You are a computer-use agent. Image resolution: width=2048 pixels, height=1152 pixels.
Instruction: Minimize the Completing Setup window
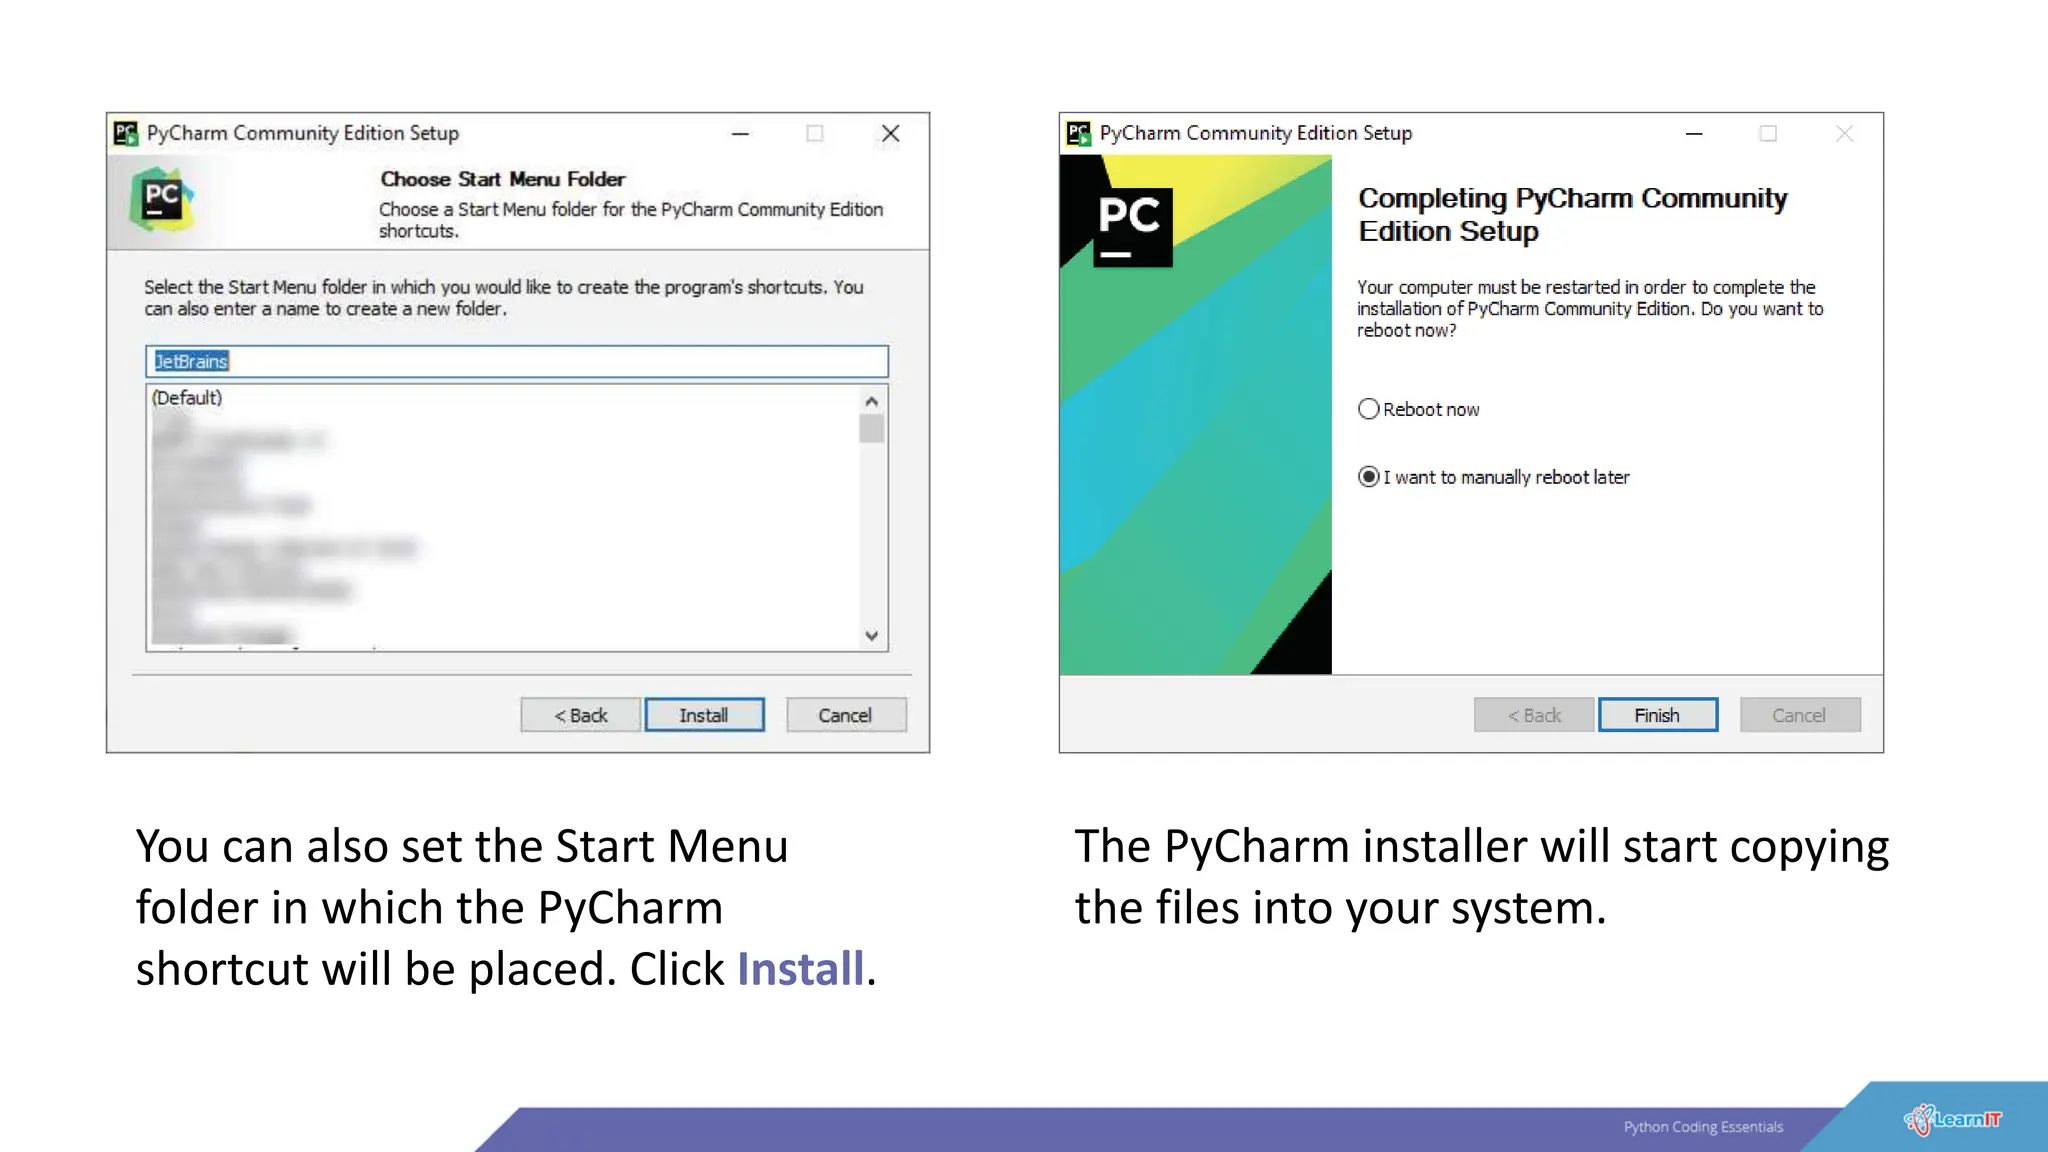click(x=1694, y=133)
